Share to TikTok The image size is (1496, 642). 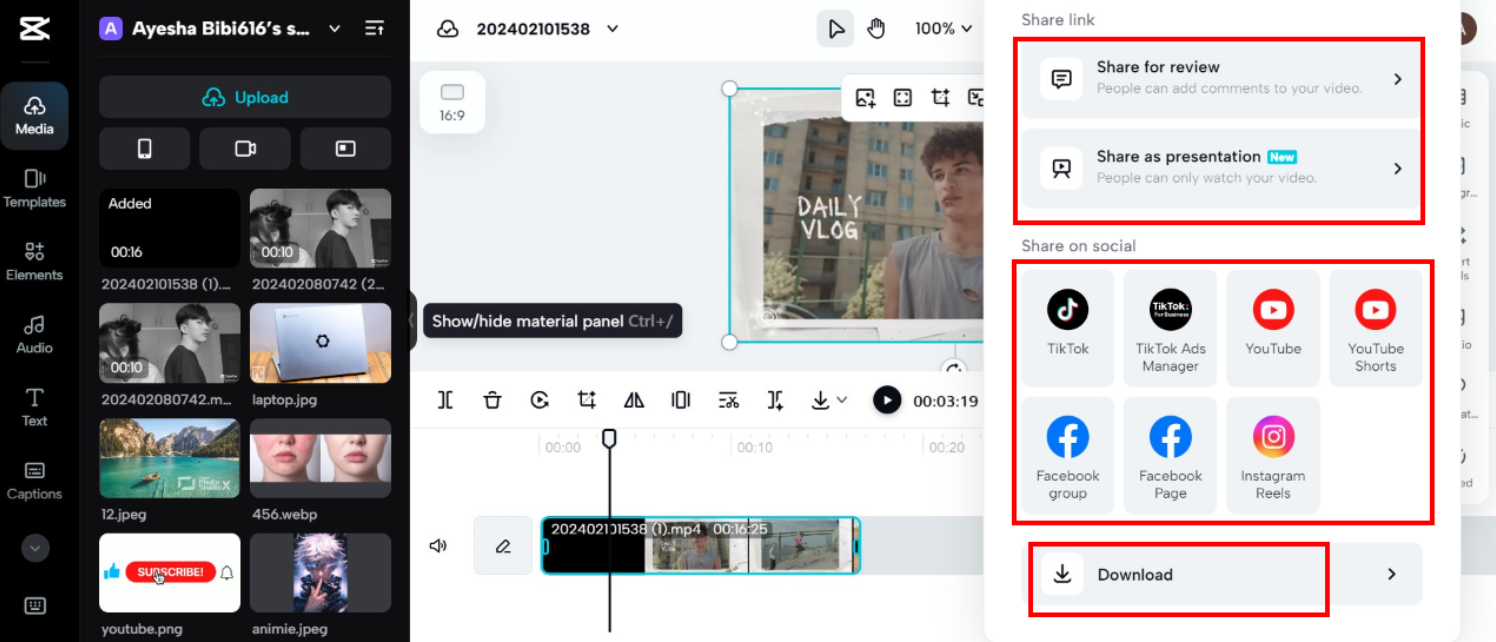[x=1068, y=327]
